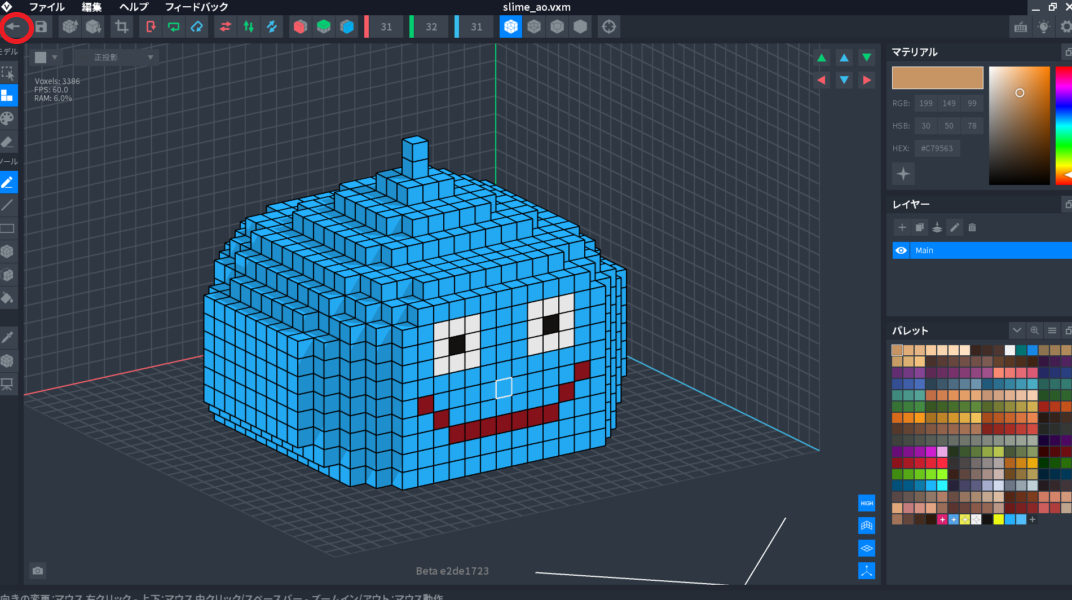Click the back arrow button

click(x=14, y=27)
